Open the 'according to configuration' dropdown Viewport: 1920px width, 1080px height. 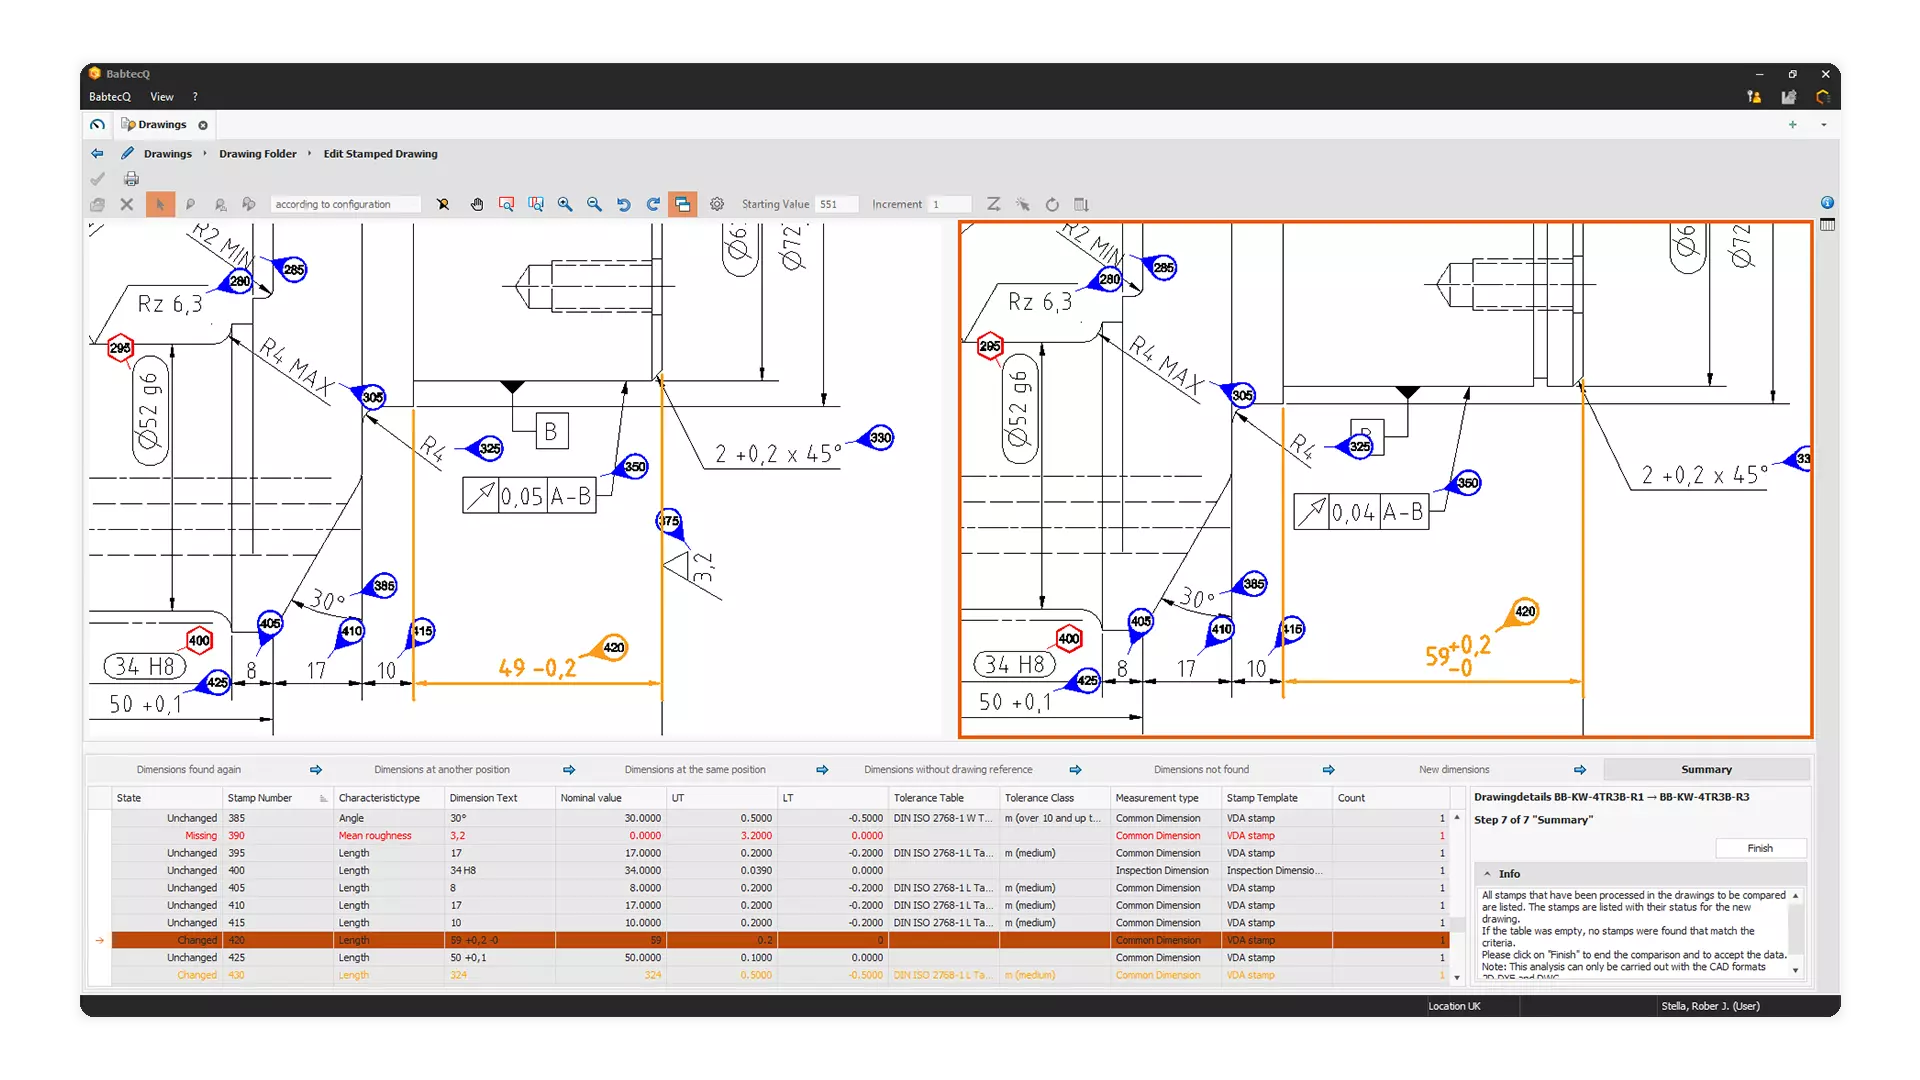(346, 204)
